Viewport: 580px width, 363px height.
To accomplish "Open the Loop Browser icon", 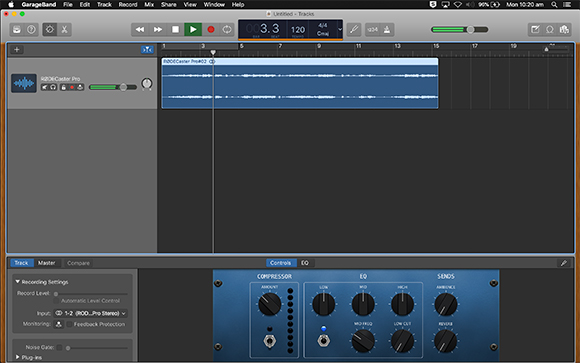I will [550, 30].
